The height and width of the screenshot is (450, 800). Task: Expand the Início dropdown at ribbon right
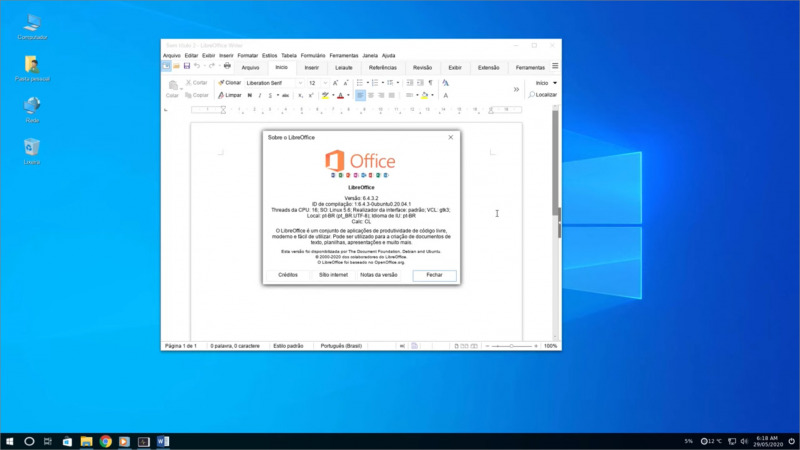tap(554, 83)
